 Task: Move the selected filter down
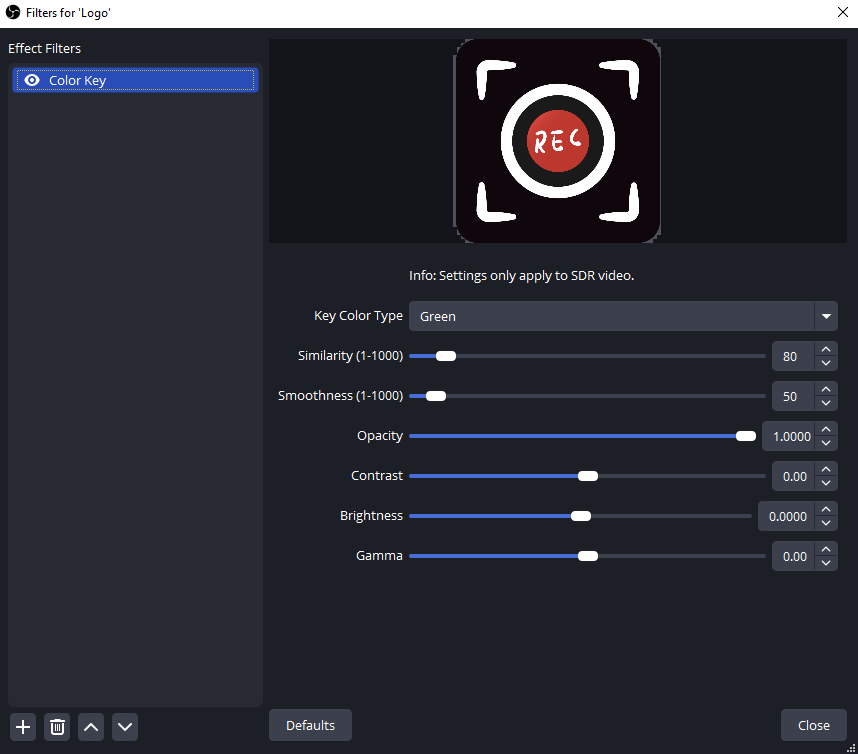[x=125, y=727]
